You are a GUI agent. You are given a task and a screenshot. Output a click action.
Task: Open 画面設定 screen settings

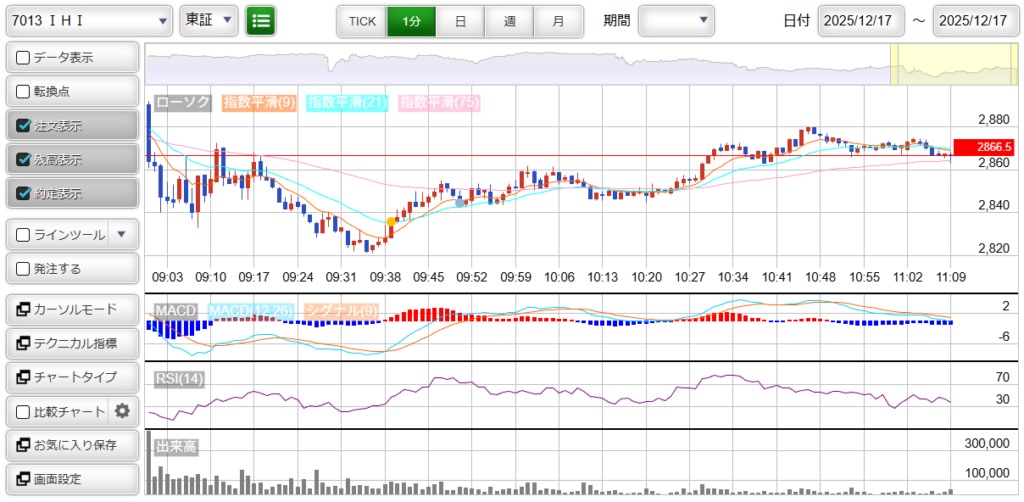tap(70, 479)
